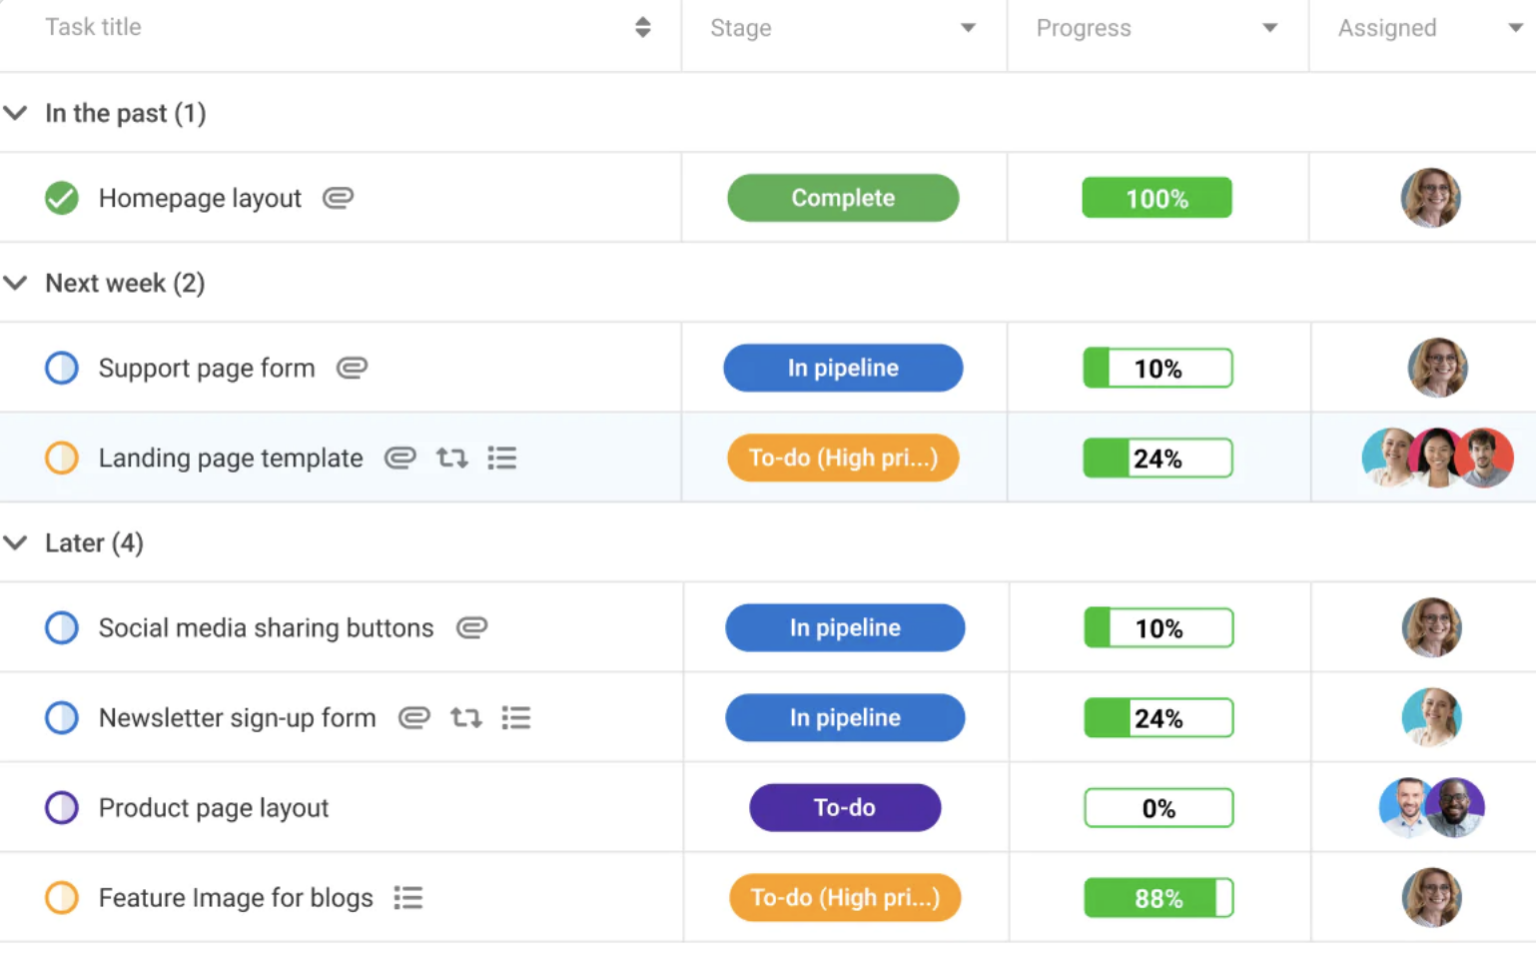Click the Complete stage badge on Homepage layout
The image size is (1536, 955).
click(843, 198)
